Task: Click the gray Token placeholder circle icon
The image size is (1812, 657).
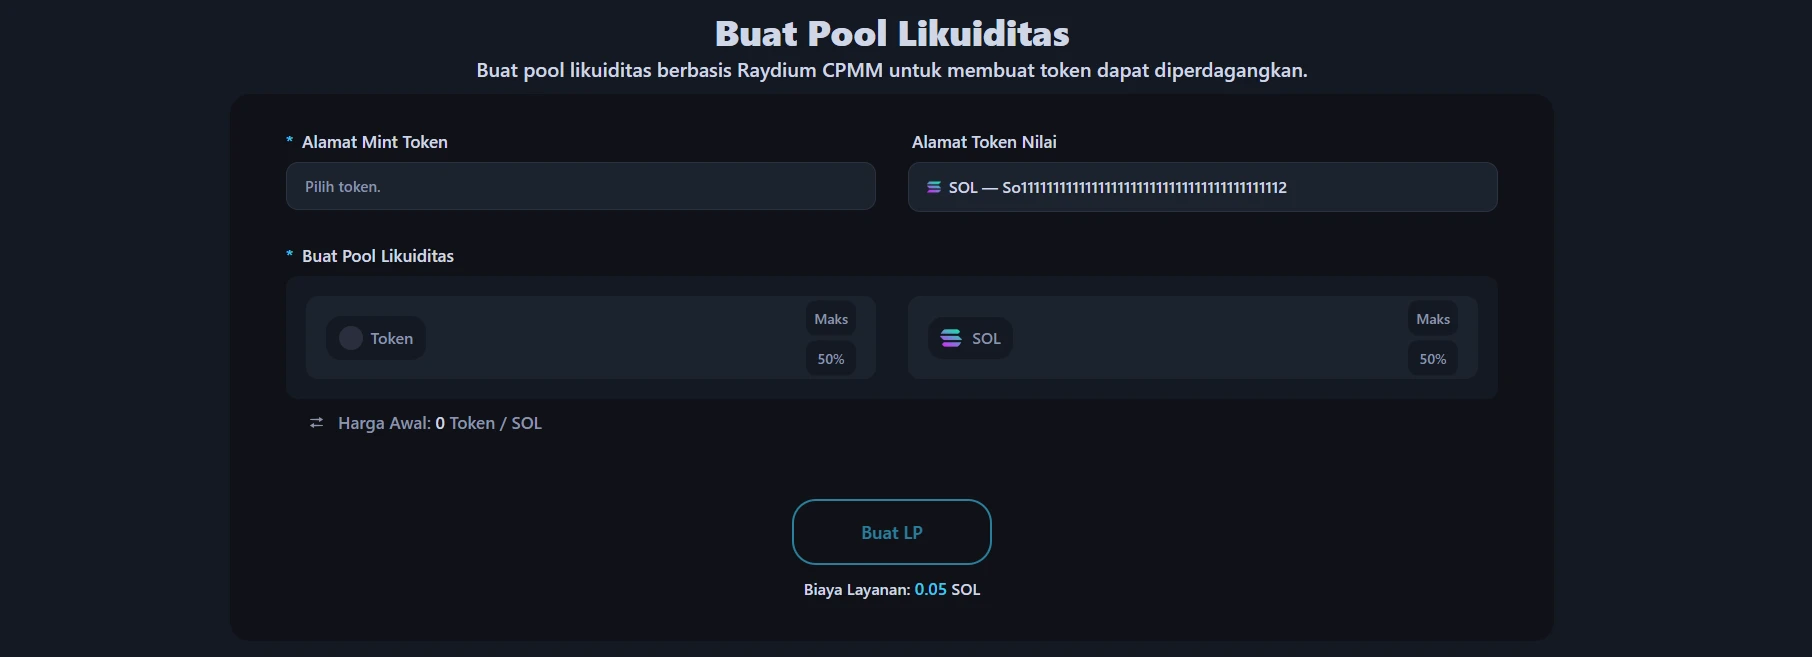Action: click(x=350, y=338)
